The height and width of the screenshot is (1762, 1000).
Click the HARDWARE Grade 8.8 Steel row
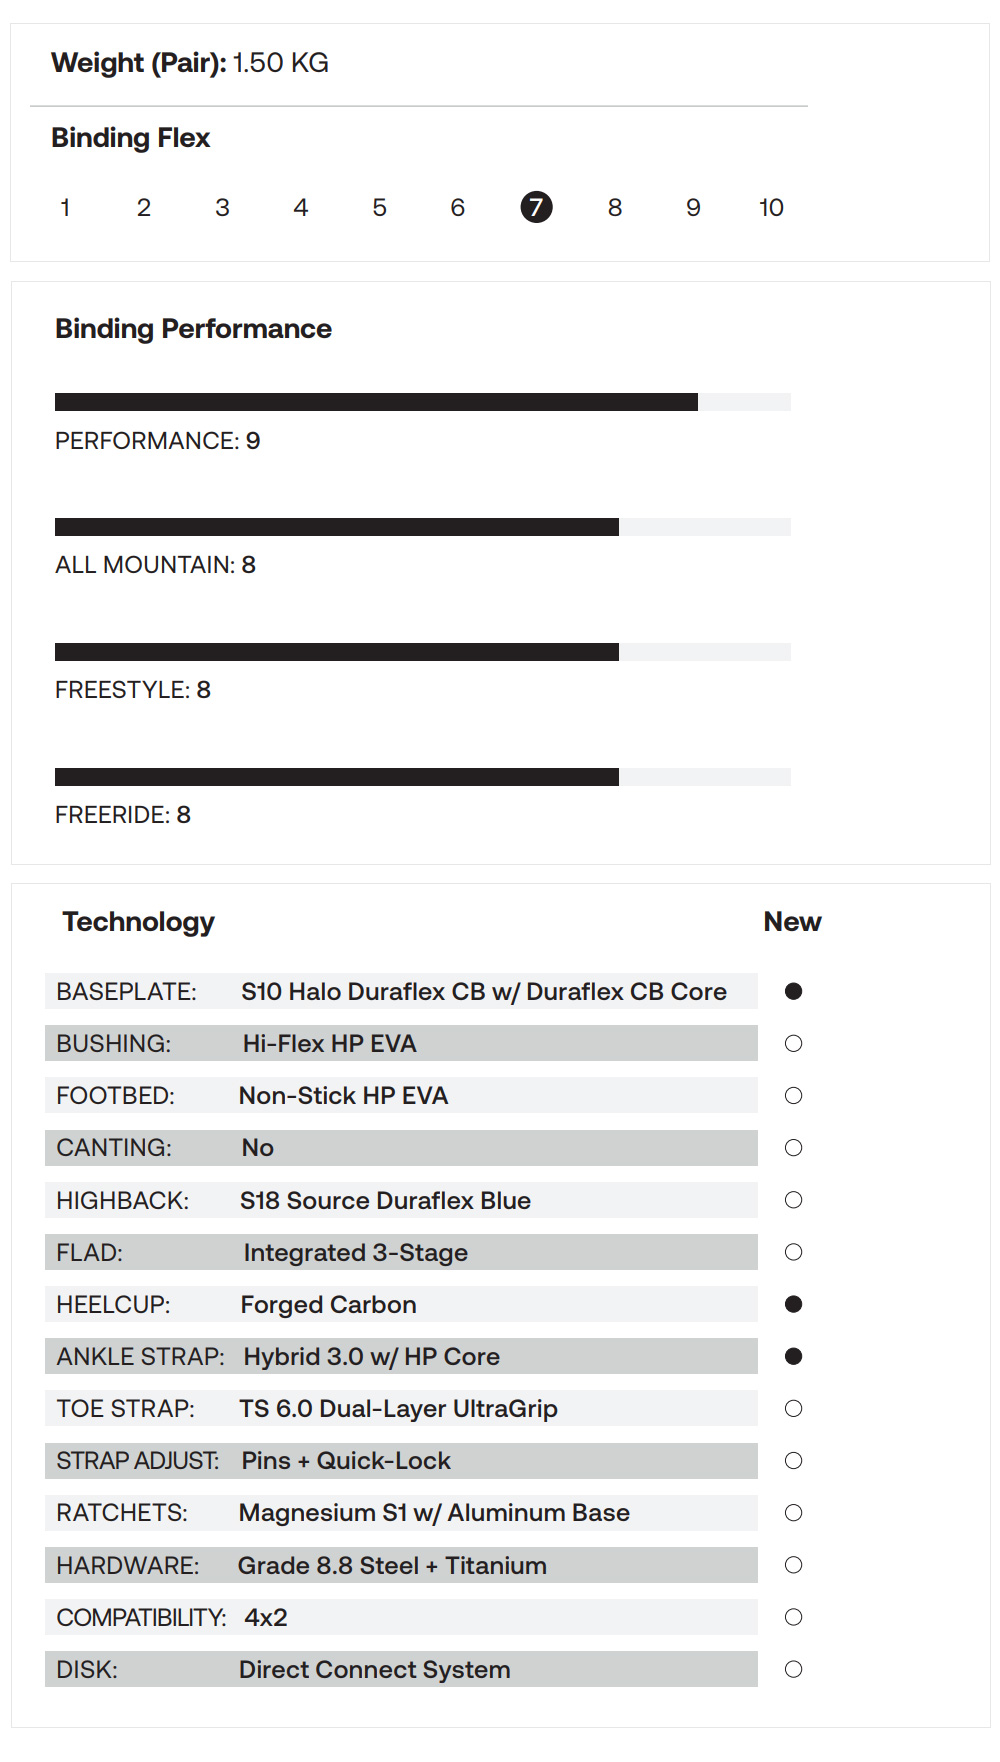click(401, 1565)
